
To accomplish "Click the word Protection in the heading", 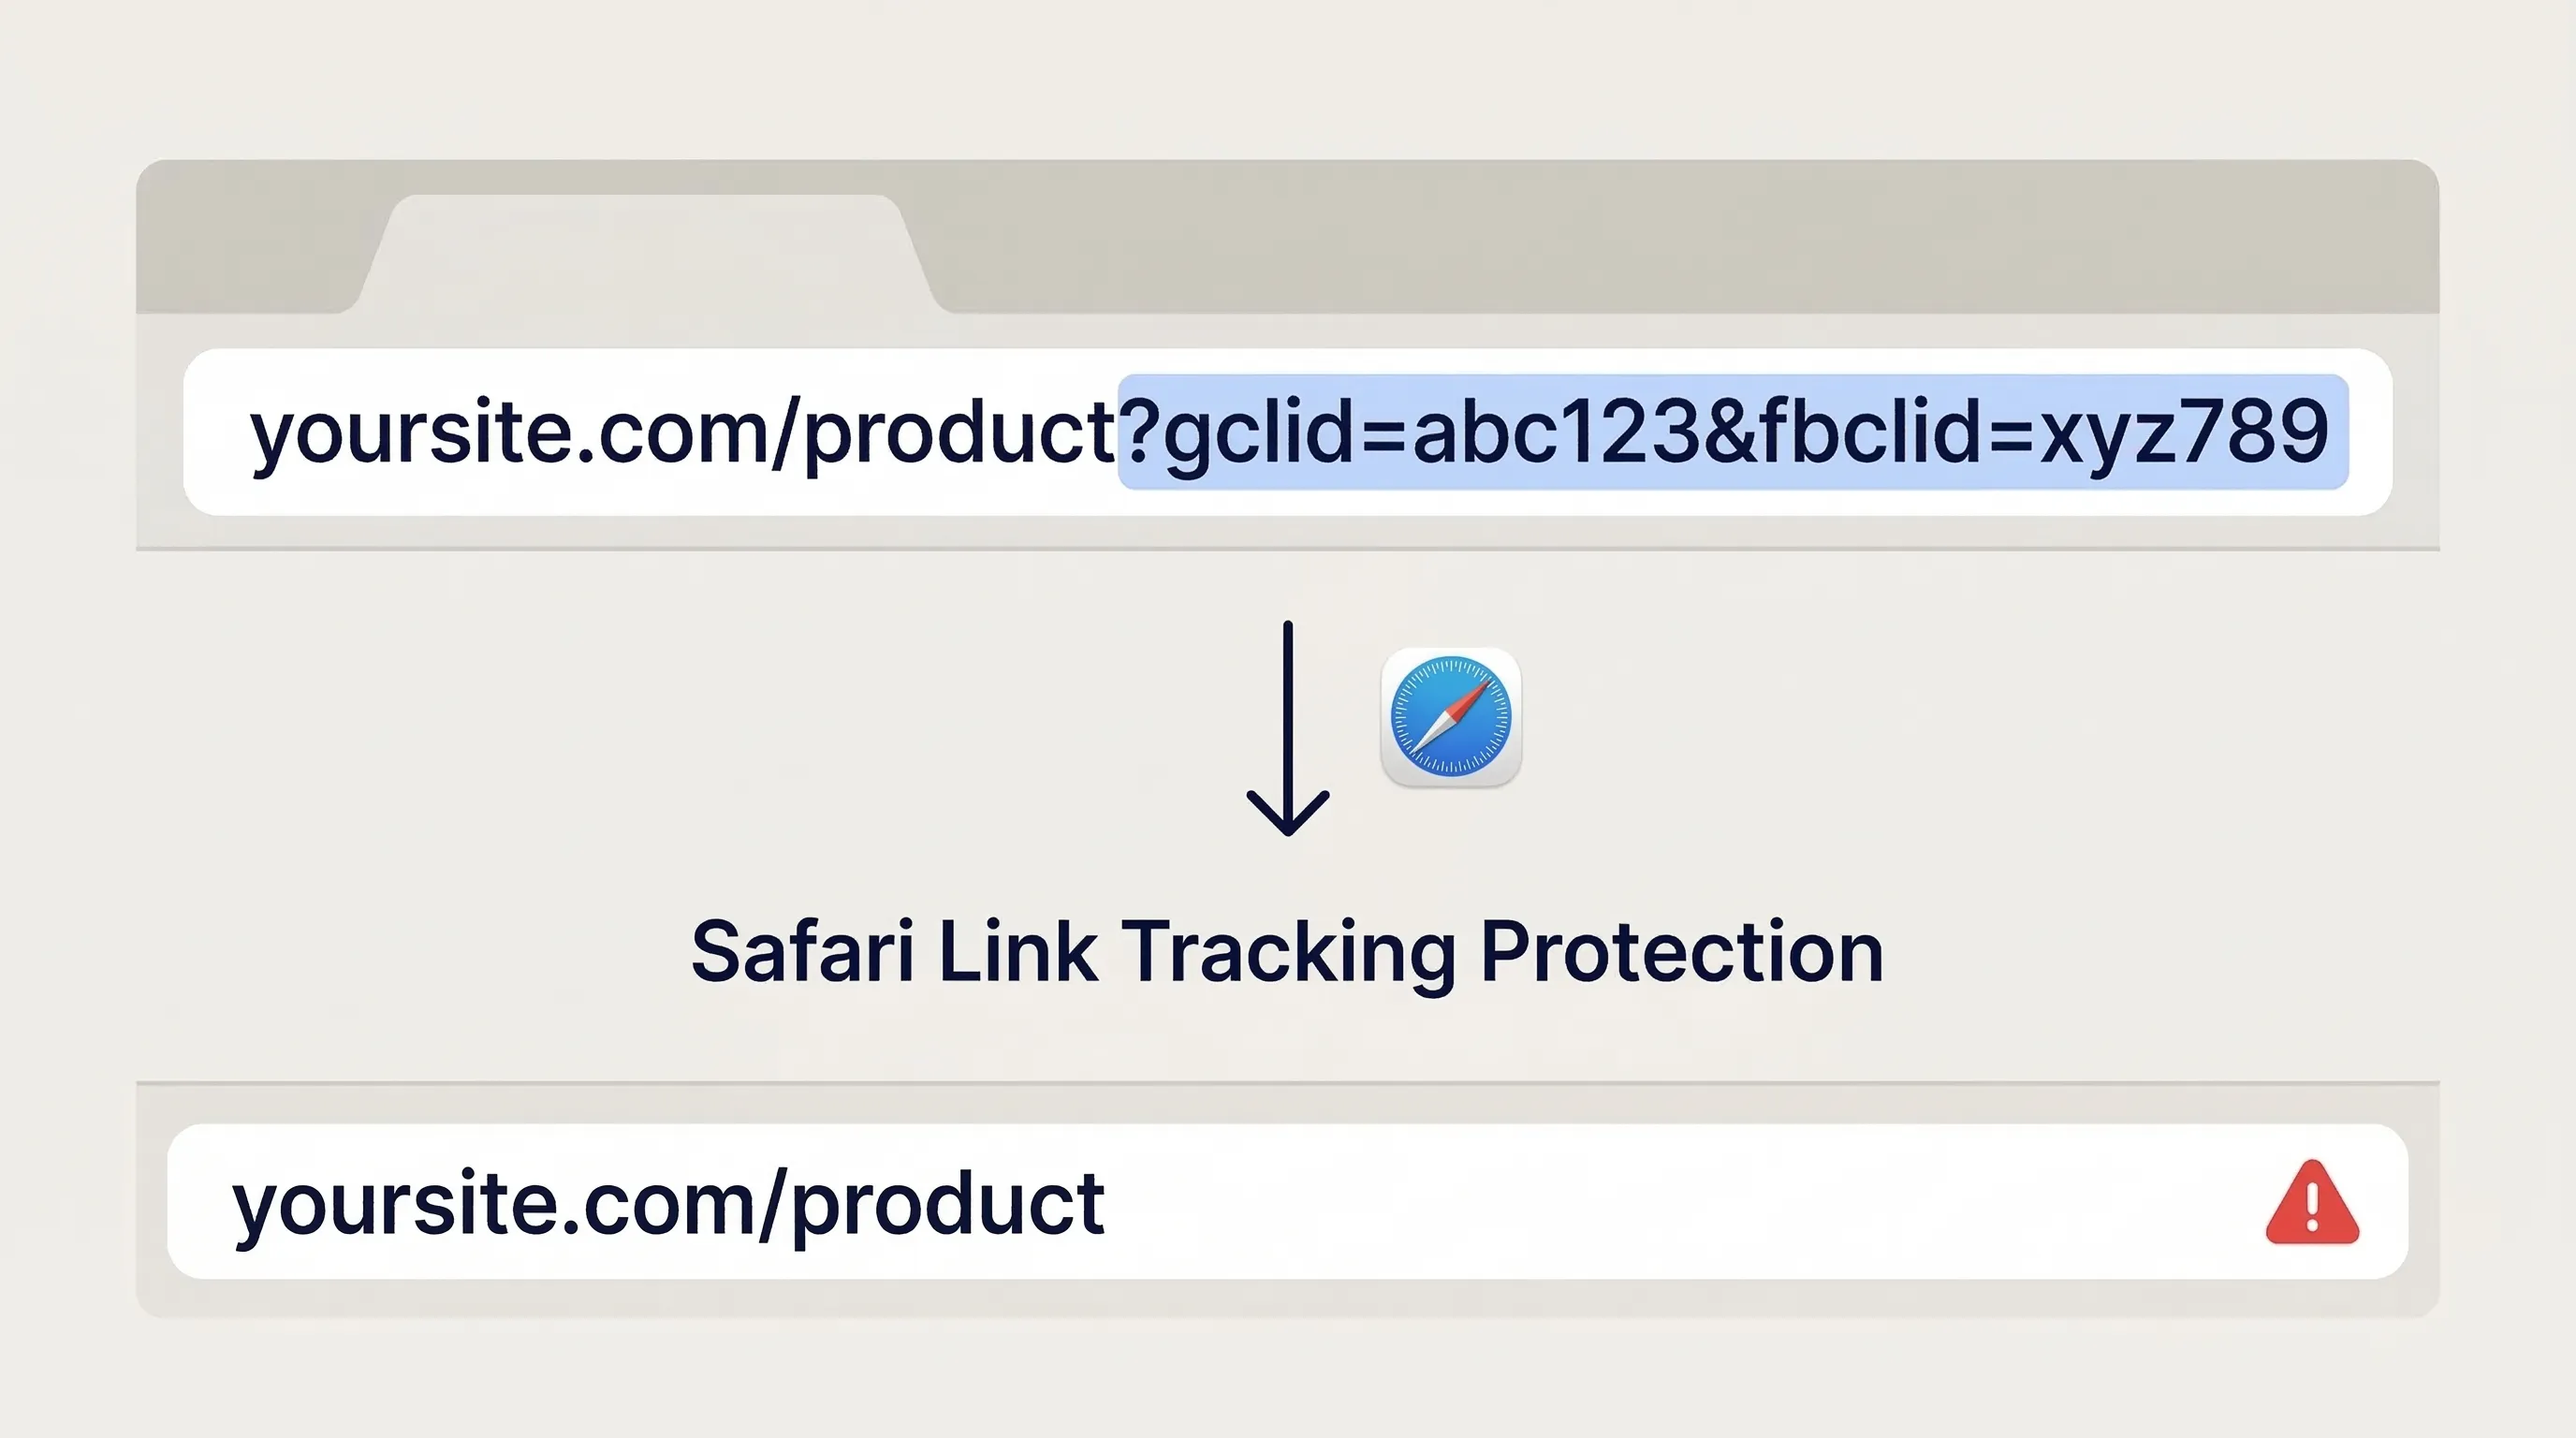I will 1682,951.
